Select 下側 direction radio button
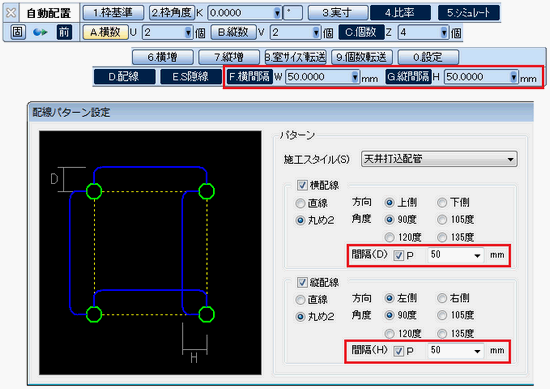Viewport: 550px width, 389px height. pos(442,202)
